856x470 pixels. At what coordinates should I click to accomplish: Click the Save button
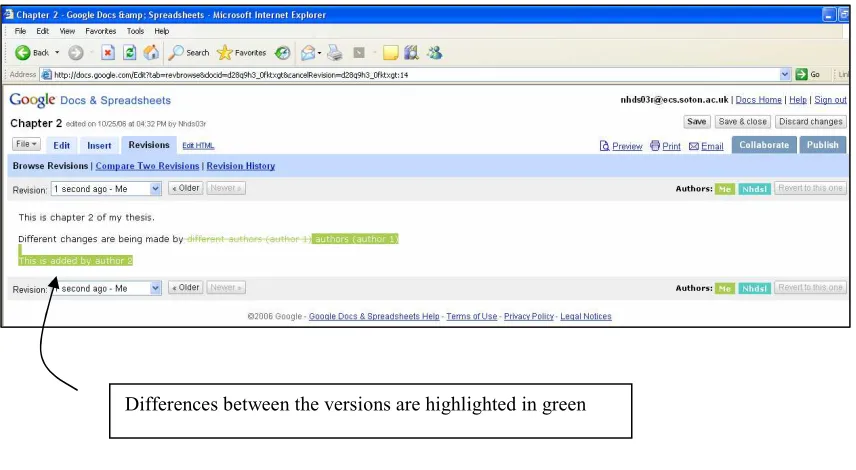(697, 122)
